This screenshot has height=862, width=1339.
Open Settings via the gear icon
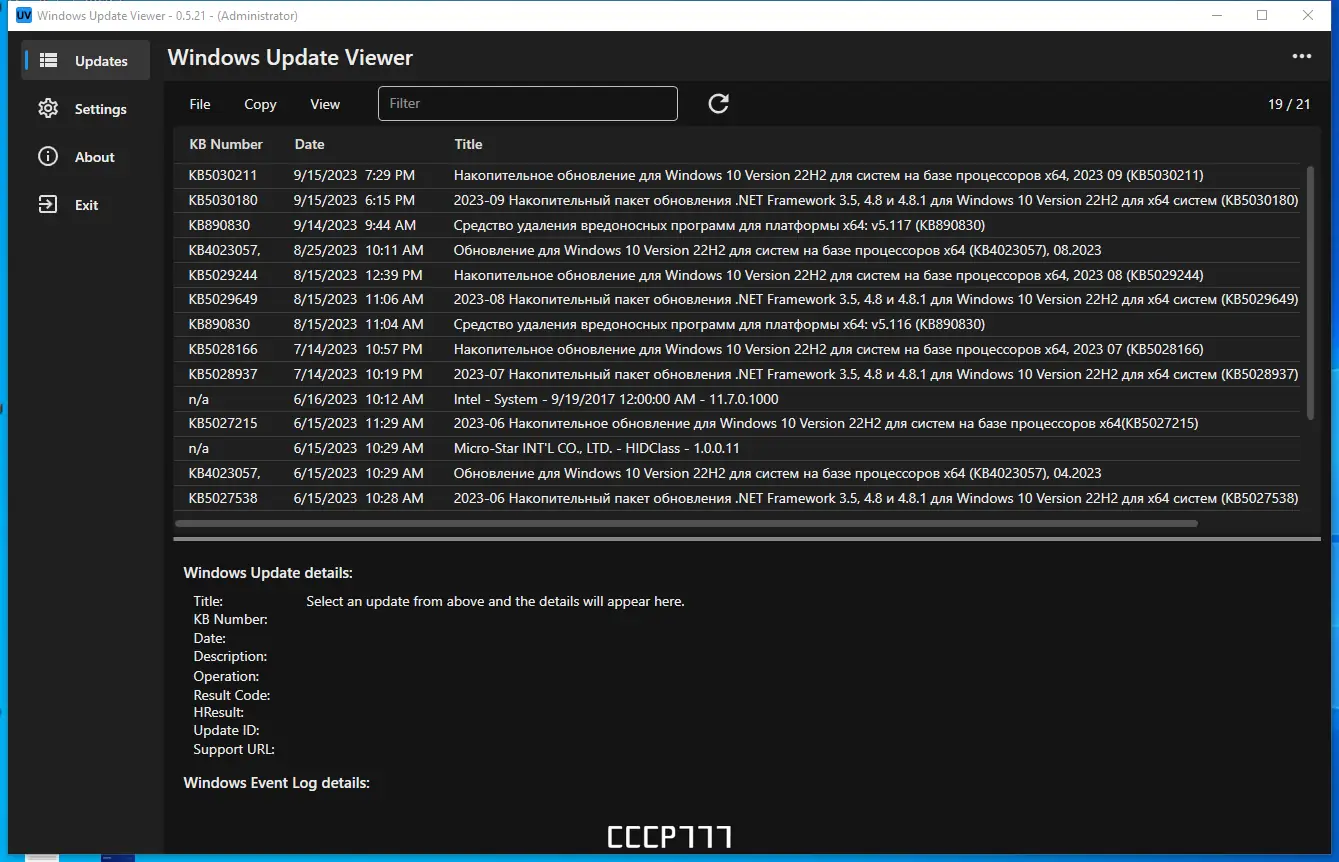(48, 109)
